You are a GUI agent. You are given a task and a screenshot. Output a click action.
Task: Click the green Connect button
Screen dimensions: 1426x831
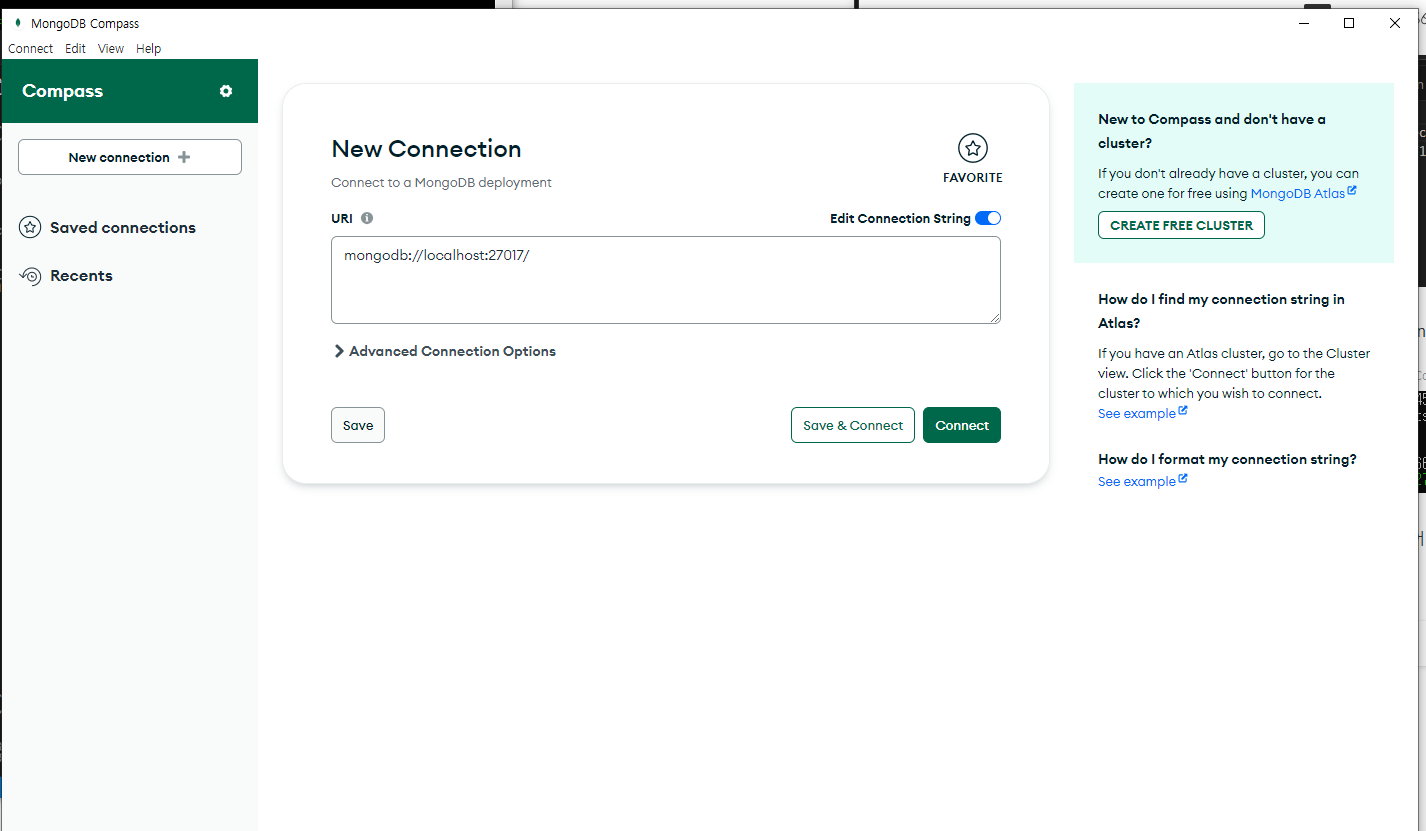[962, 425]
